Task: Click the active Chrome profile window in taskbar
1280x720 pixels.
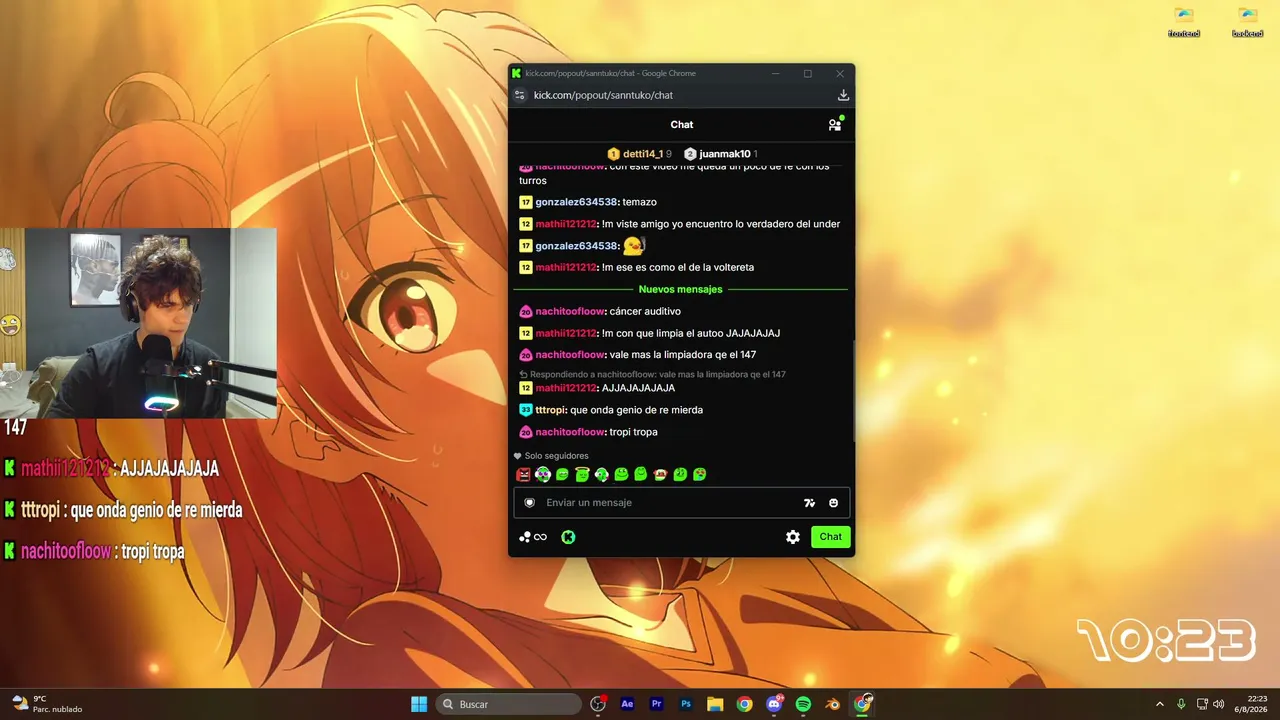Action: click(x=862, y=704)
